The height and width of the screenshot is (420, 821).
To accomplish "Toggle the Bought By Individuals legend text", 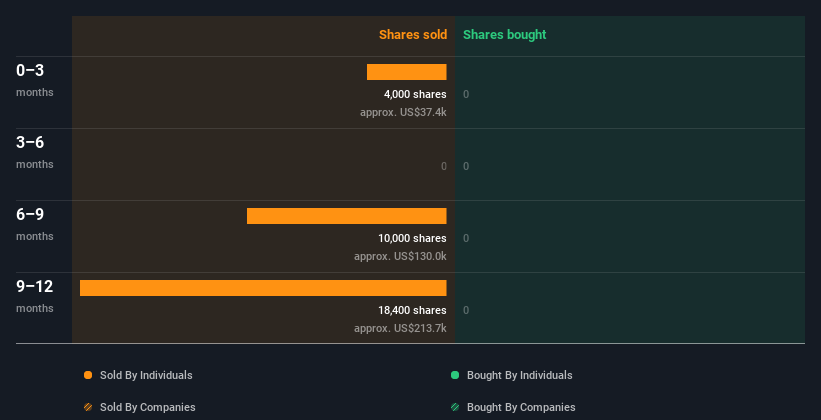I will 519,375.
